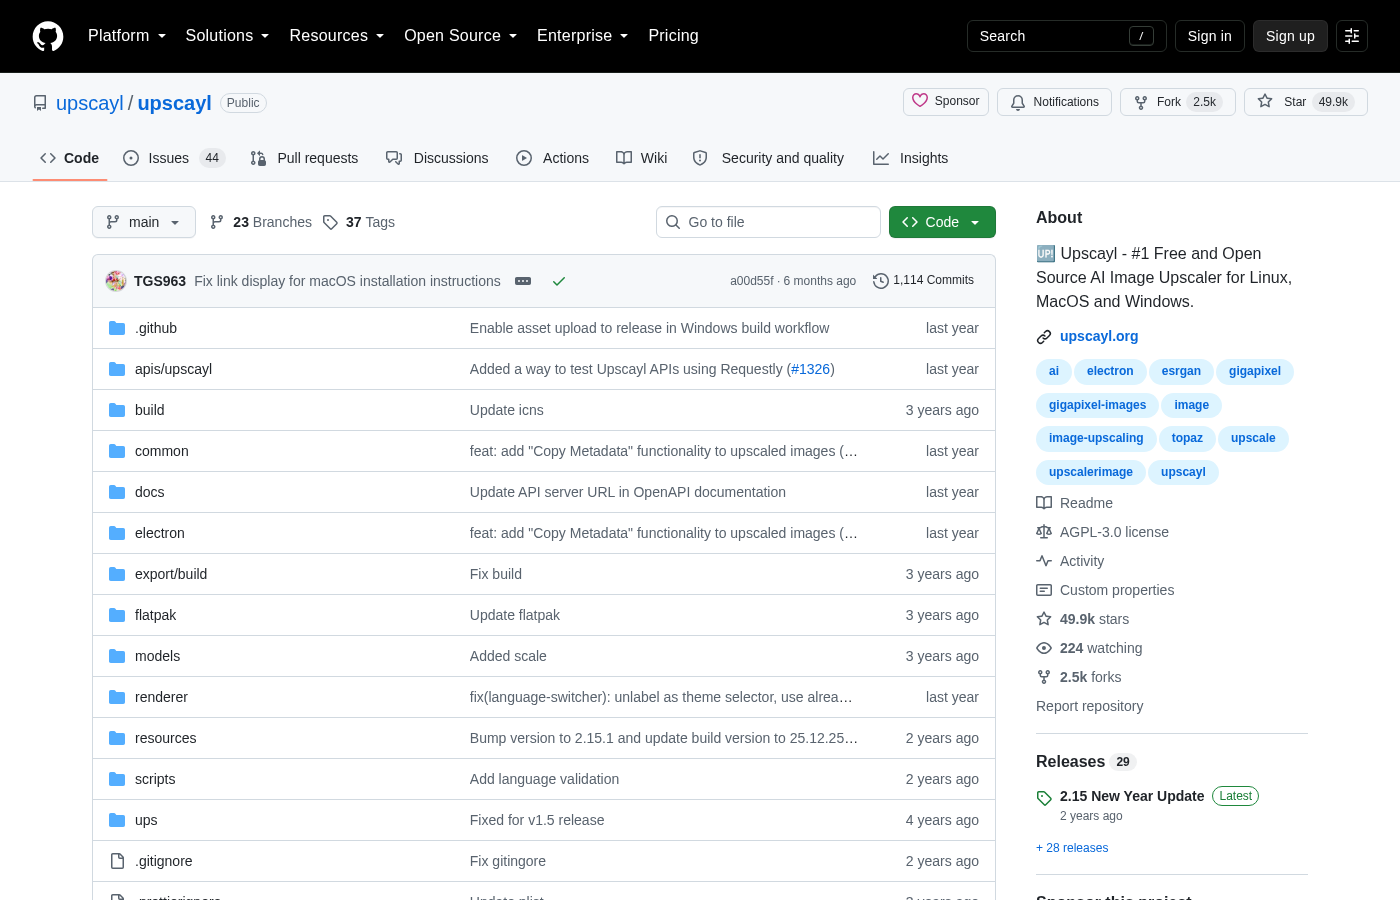This screenshot has width=1400, height=900.
Task: Open issue #1326 link in commit message
Action: 810,369
